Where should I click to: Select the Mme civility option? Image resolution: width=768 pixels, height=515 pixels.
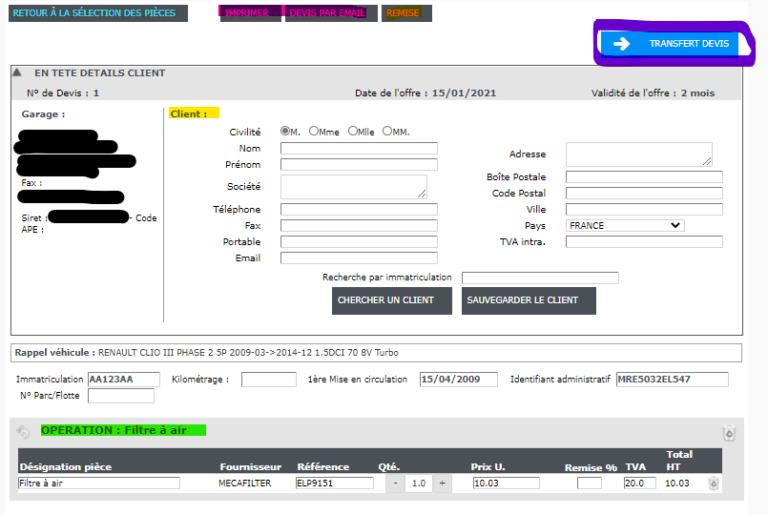[314, 131]
